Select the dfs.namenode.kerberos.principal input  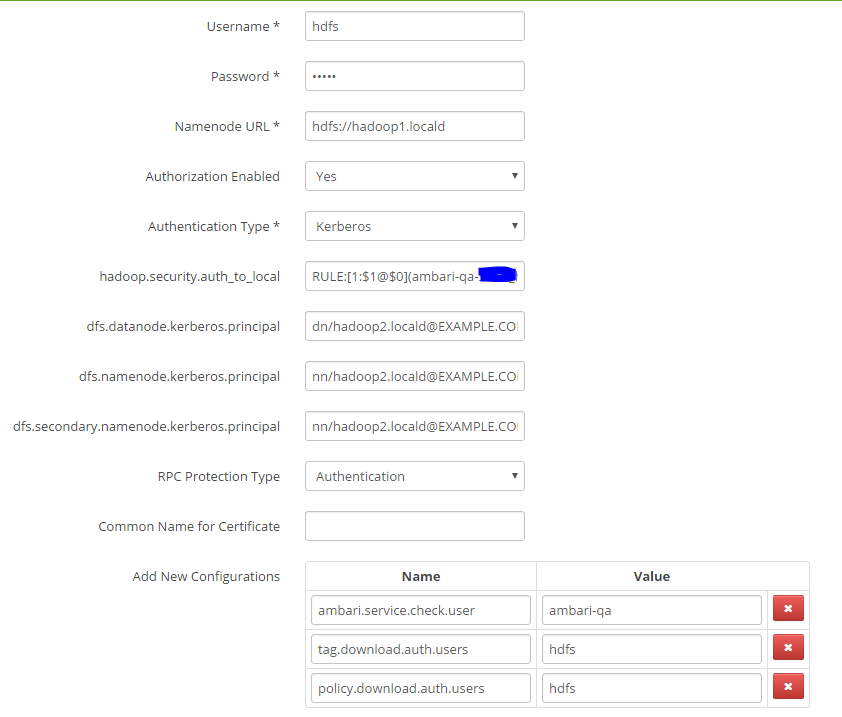414,376
